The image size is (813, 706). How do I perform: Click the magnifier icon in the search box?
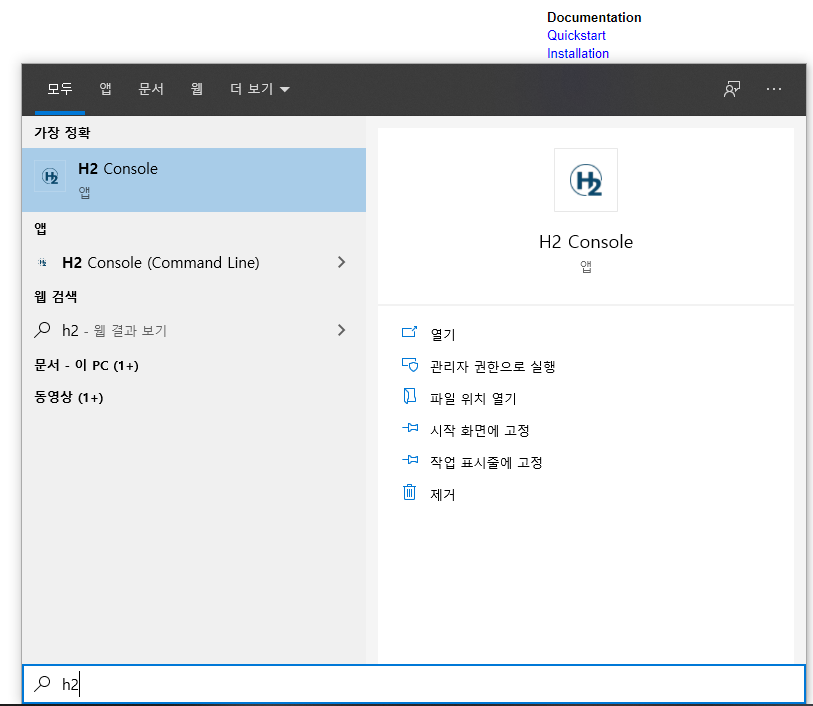pos(42,684)
